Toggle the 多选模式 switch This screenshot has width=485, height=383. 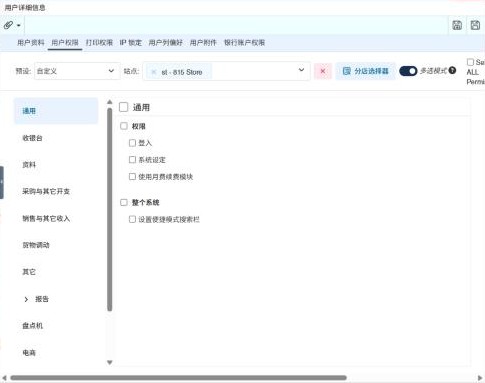tap(408, 71)
